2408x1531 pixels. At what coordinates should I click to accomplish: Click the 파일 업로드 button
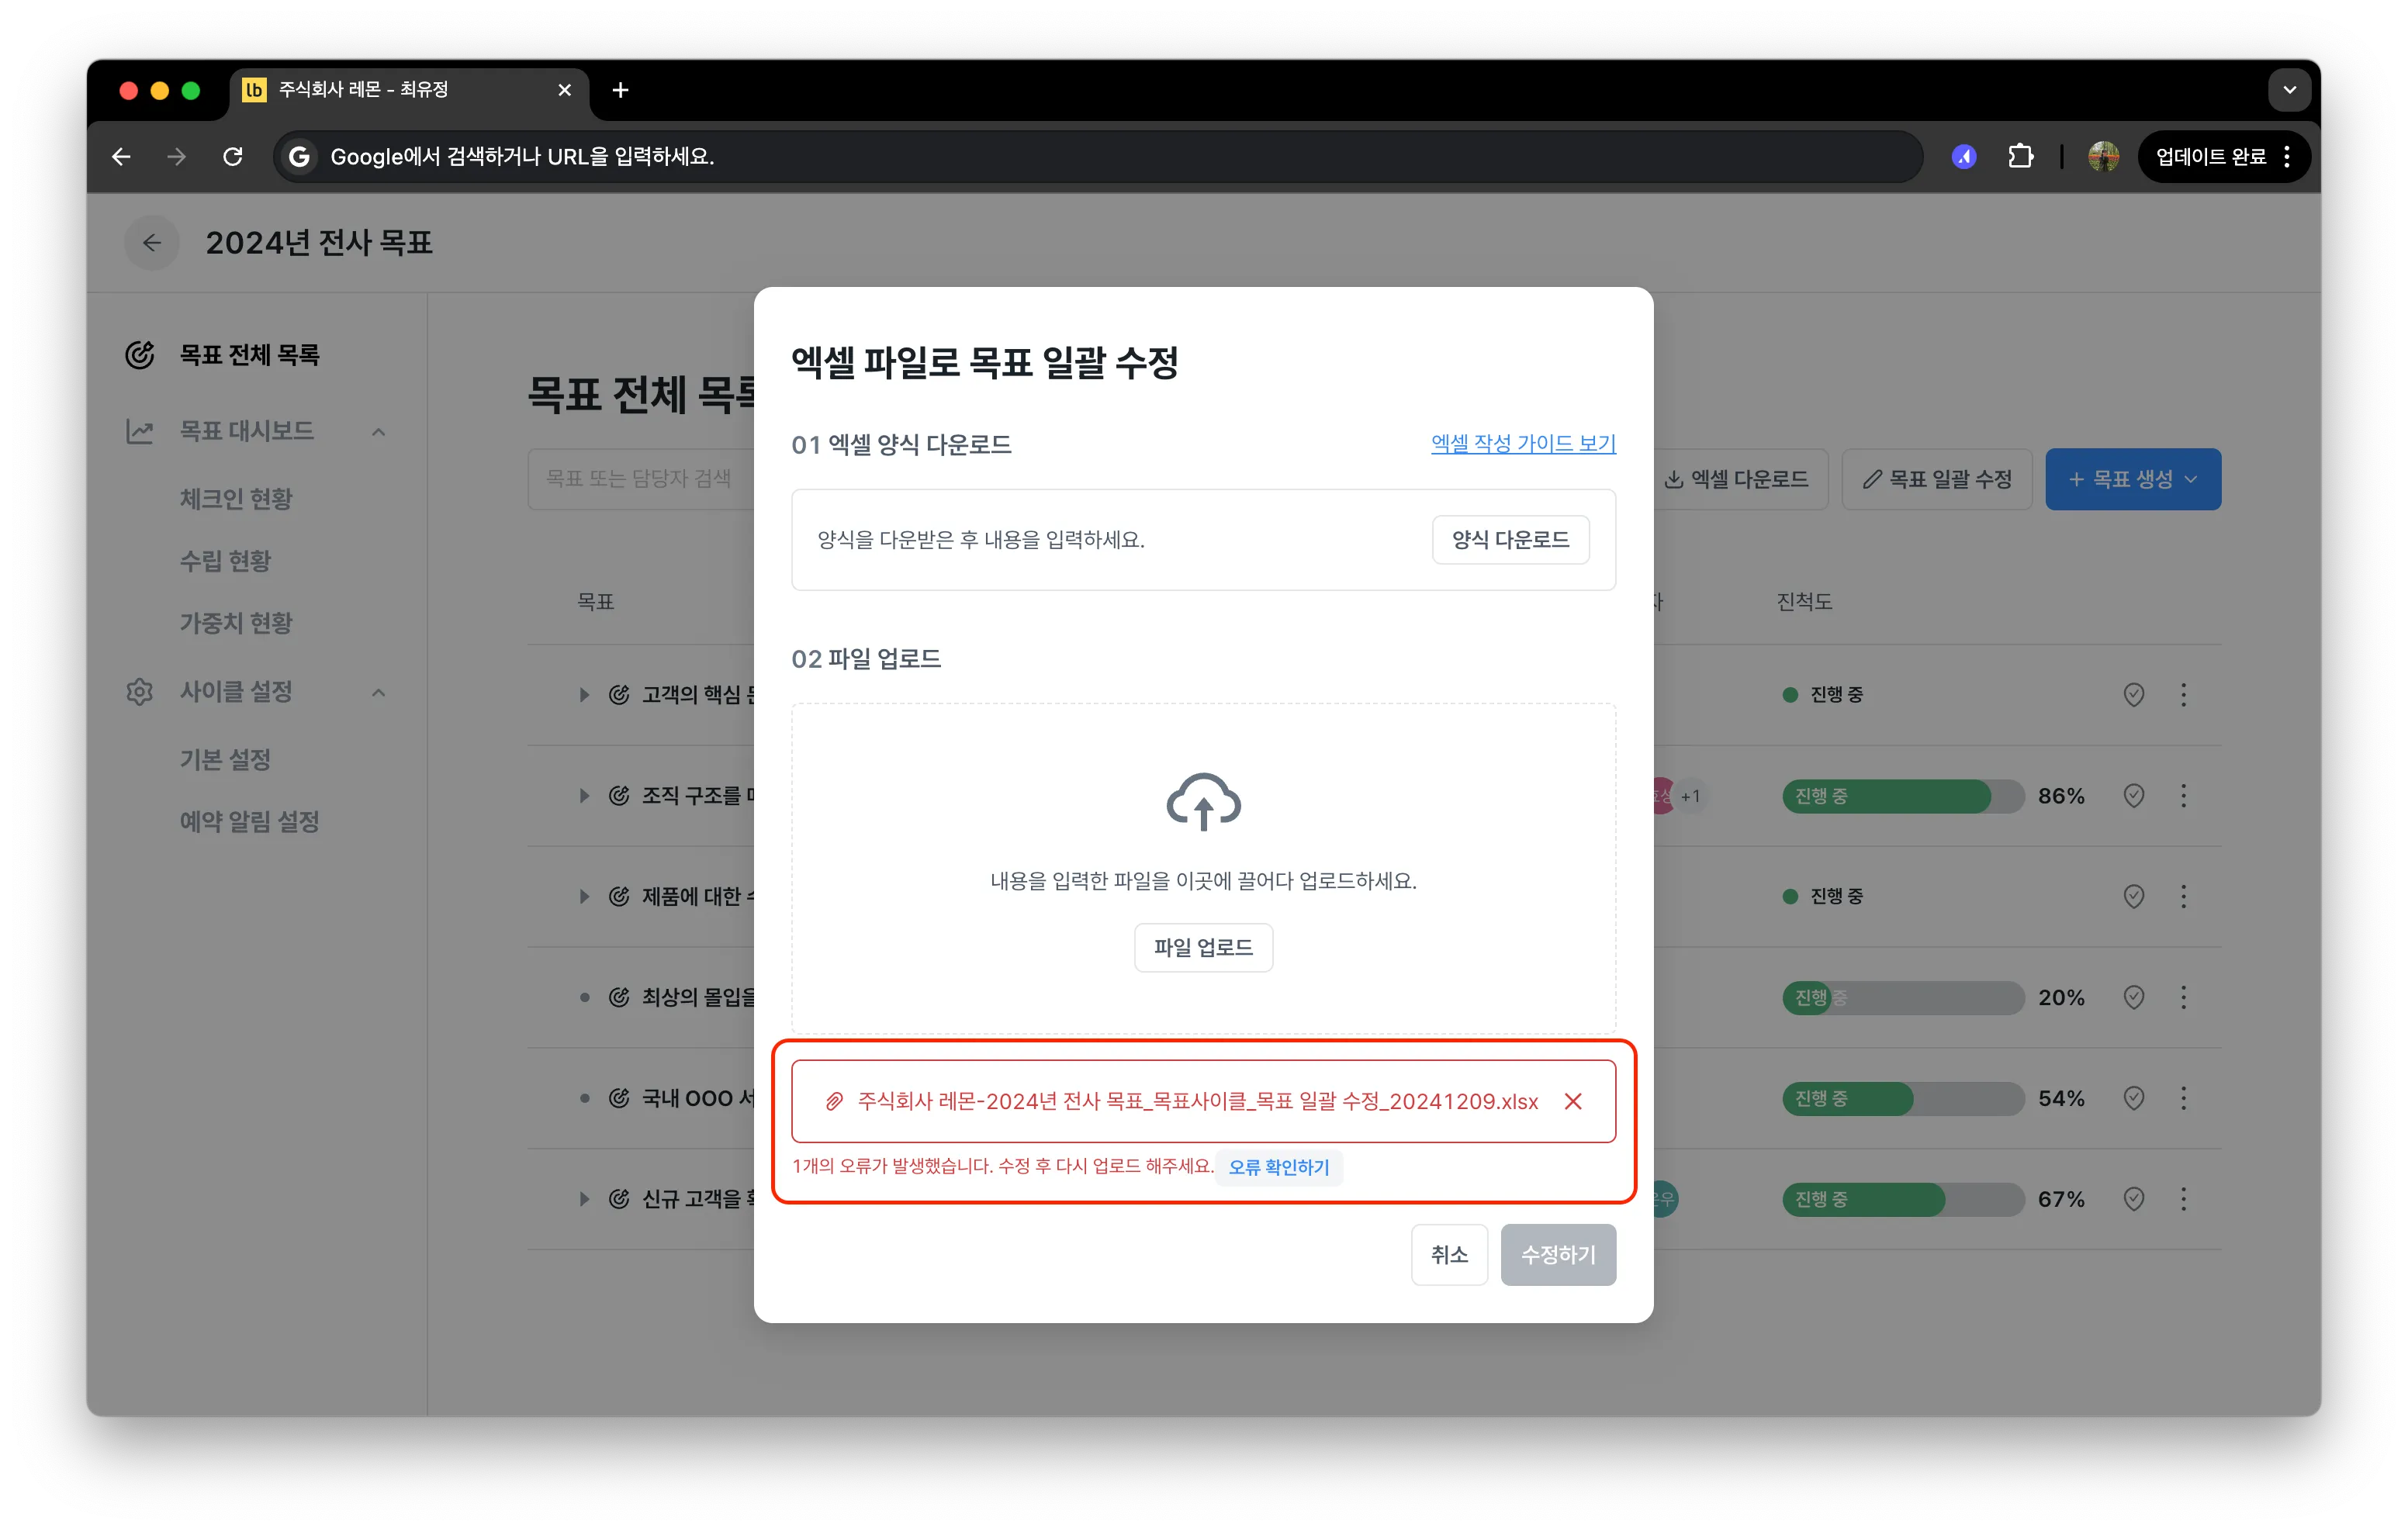click(1203, 947)
